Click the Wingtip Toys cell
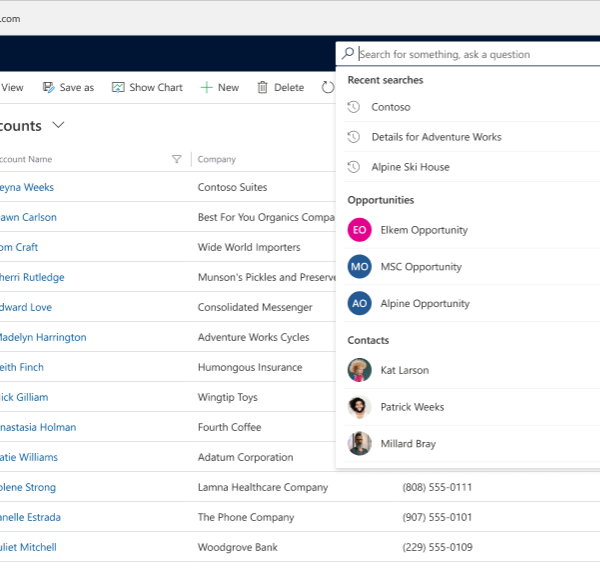Image resolution: width=600 pixels, height=570 pixels. [x=228, y=397]
